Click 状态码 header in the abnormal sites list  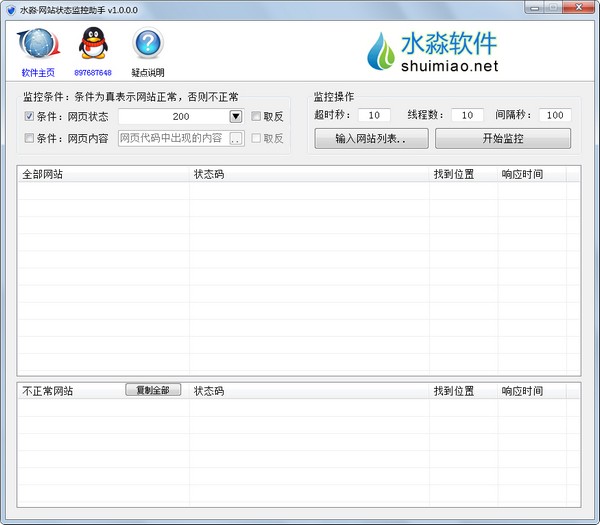(310, 391)
